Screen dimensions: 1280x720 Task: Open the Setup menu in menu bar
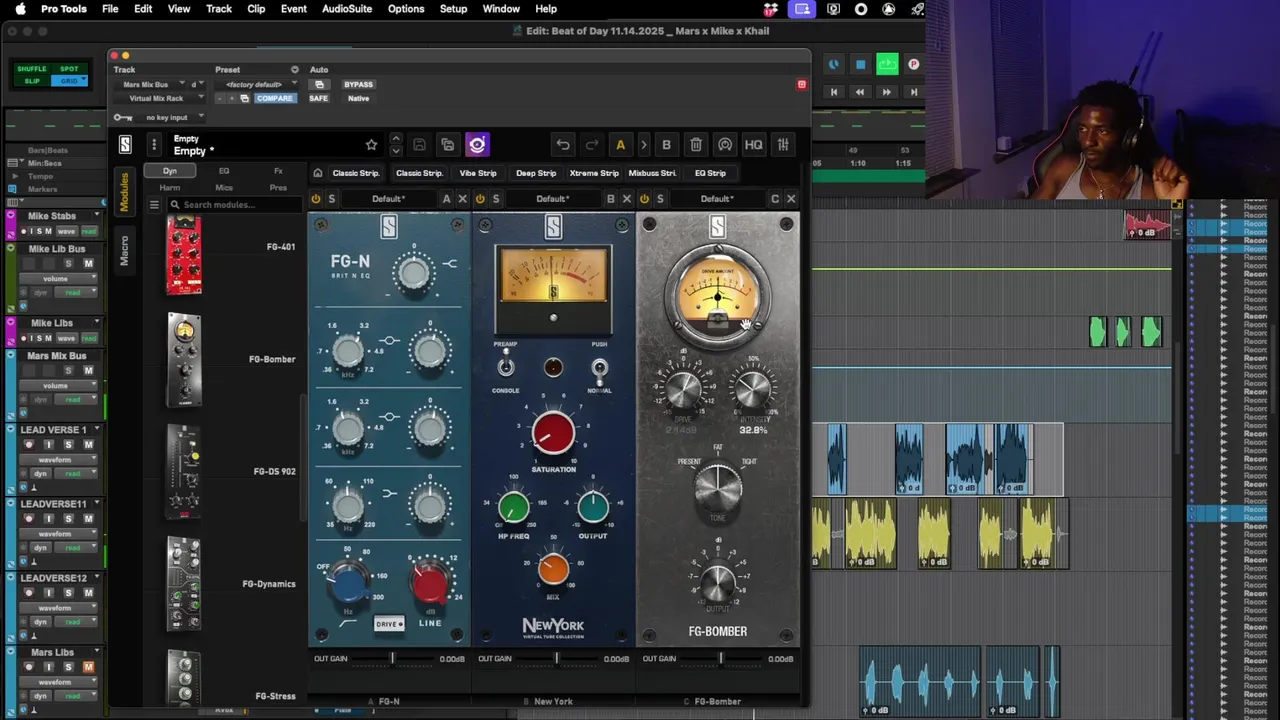coord(453,9)
